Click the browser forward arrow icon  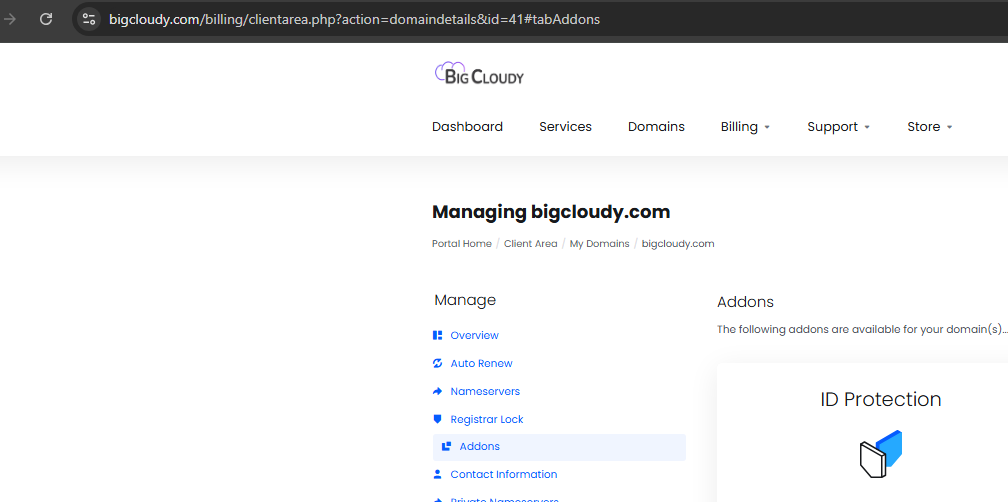click(10, 19)
